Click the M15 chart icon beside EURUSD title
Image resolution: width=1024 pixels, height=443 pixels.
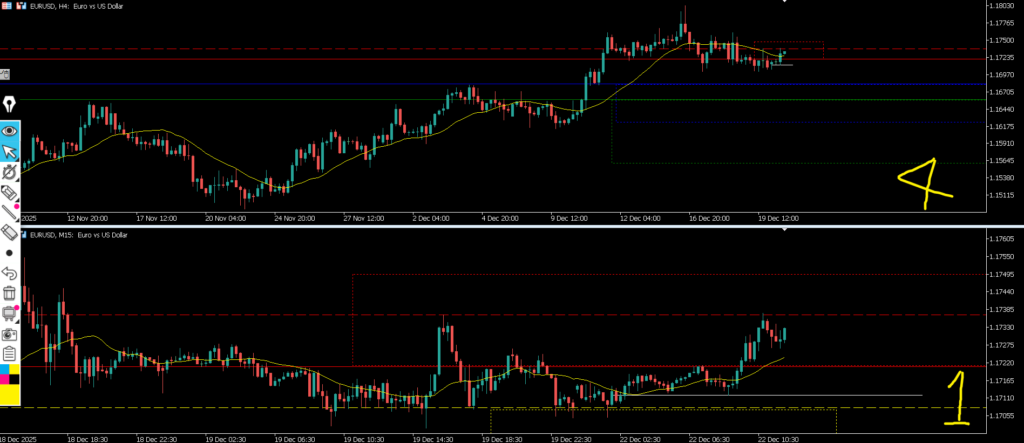click(24, 235)
